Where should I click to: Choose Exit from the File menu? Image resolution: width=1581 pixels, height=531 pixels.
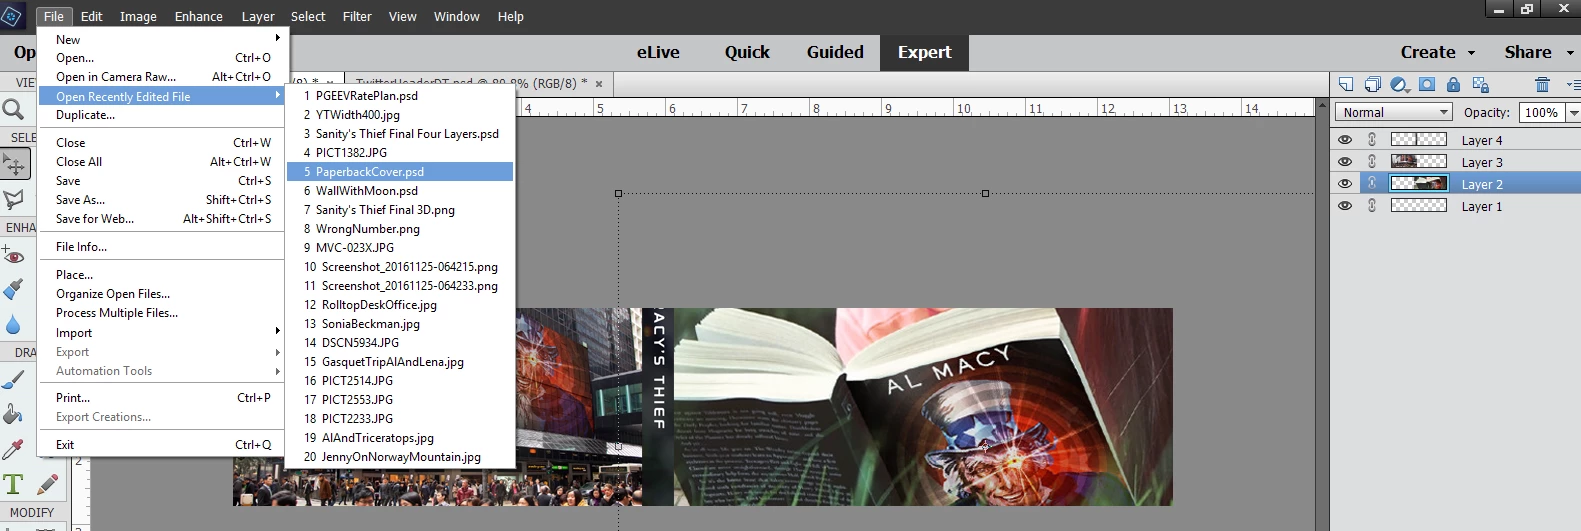(164, 445)
